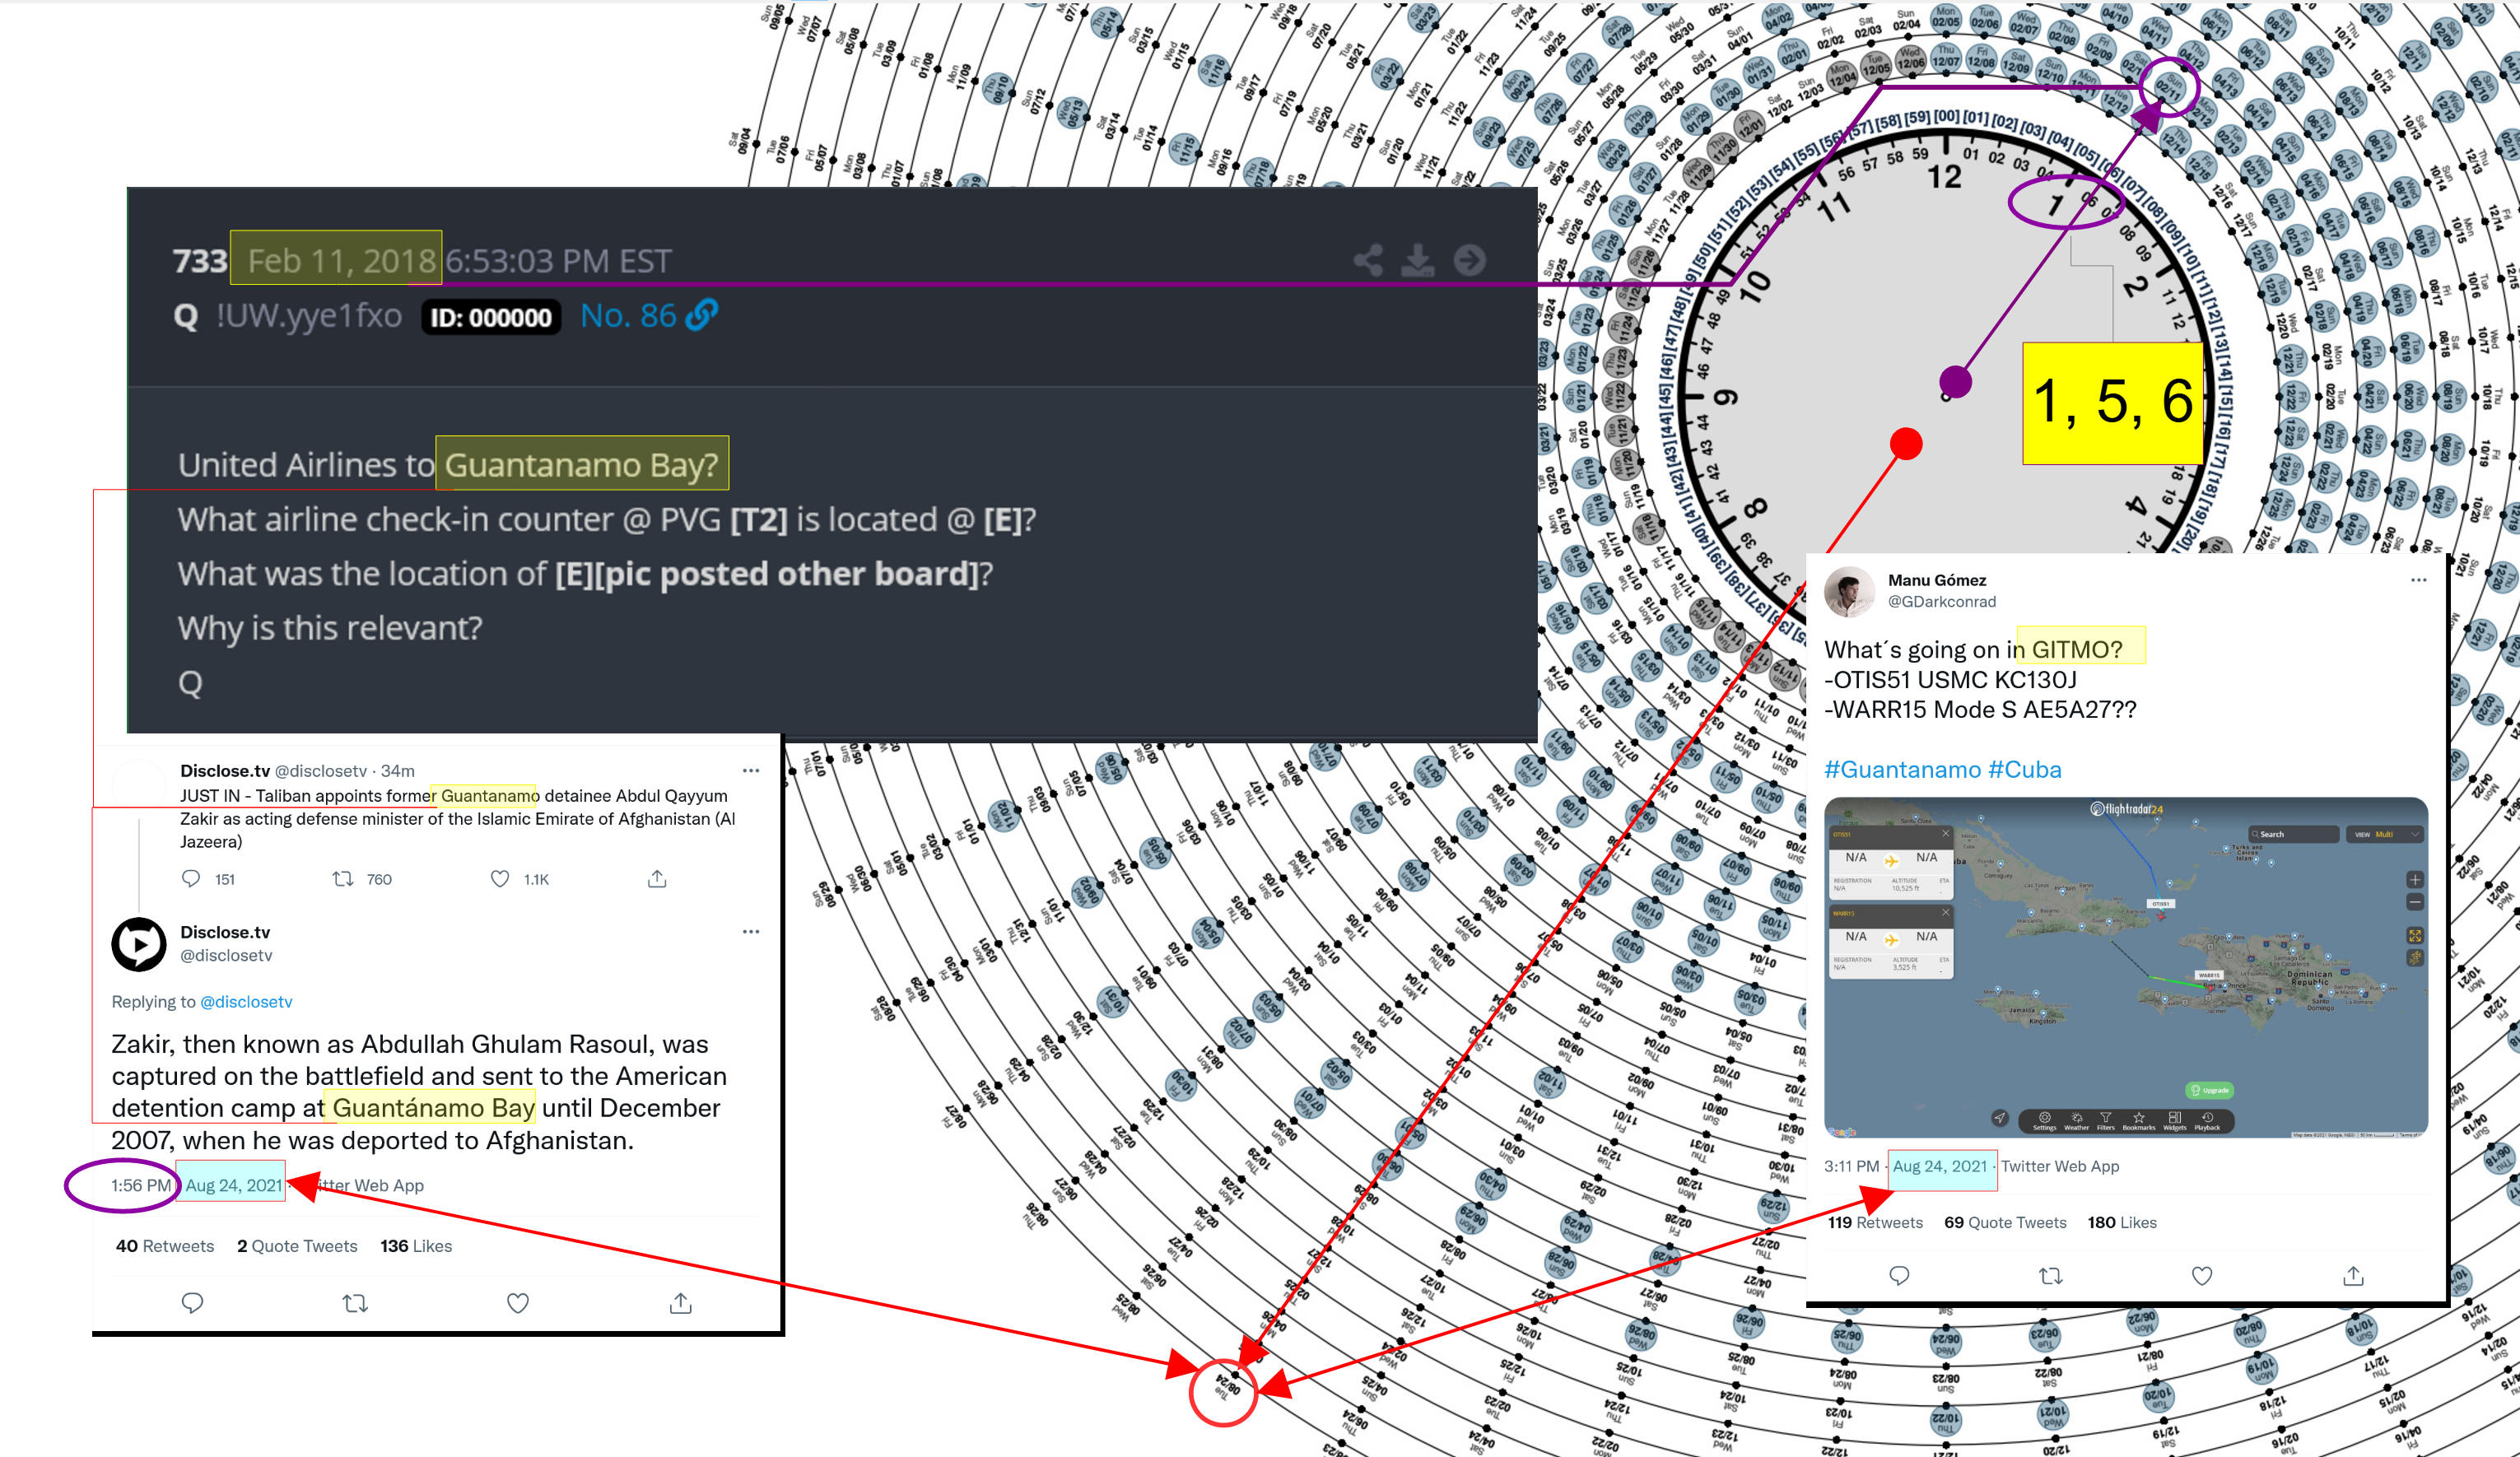Open the #Guantanamo hashtag
This screenshot has width=2520, height=1457.
click(1902, 770)
